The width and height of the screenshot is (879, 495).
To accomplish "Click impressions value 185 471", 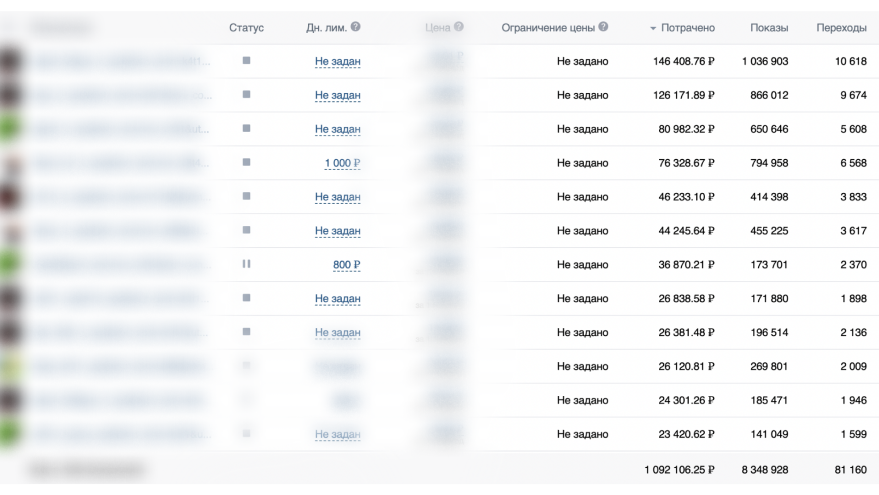I will coord(769,400).
